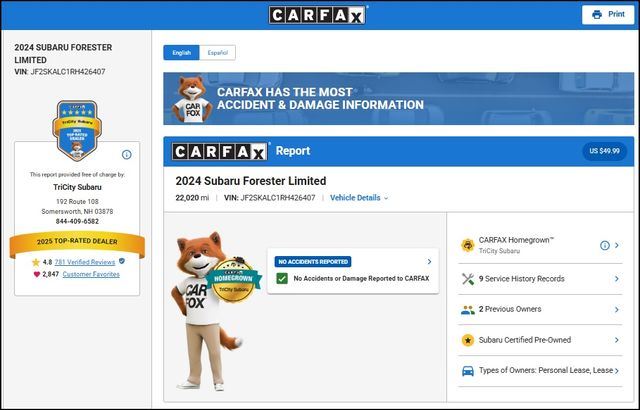Open the Customer Favorites link

pos(91,274)
